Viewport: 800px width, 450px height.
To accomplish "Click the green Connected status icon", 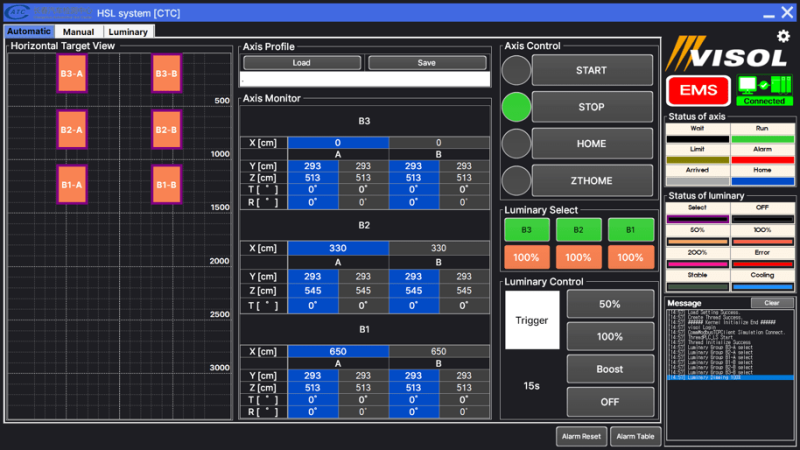I will point(764,90).
